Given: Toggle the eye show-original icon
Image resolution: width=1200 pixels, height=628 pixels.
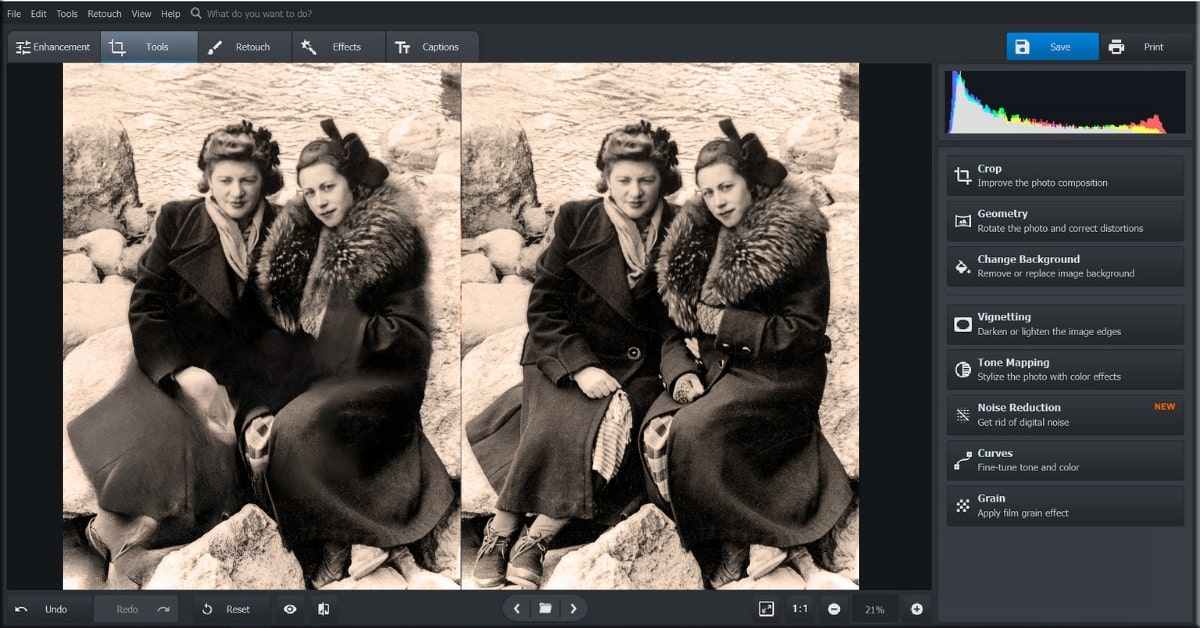Looking at the screenshot, I should point(290,609).
